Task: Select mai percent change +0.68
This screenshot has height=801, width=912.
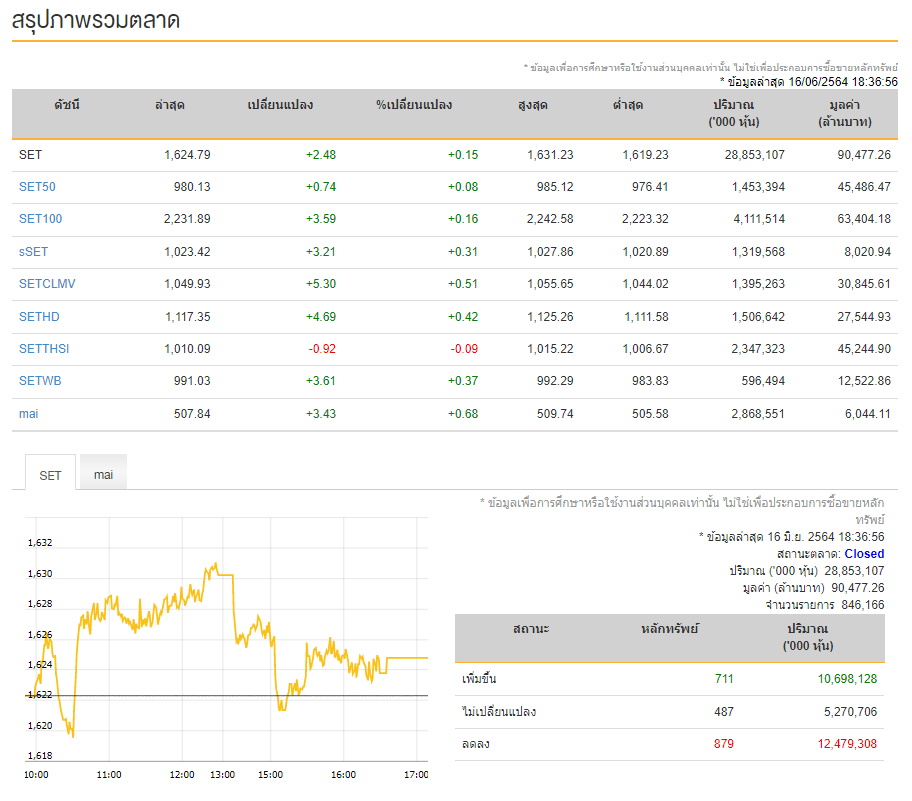Action: (463, 414)
